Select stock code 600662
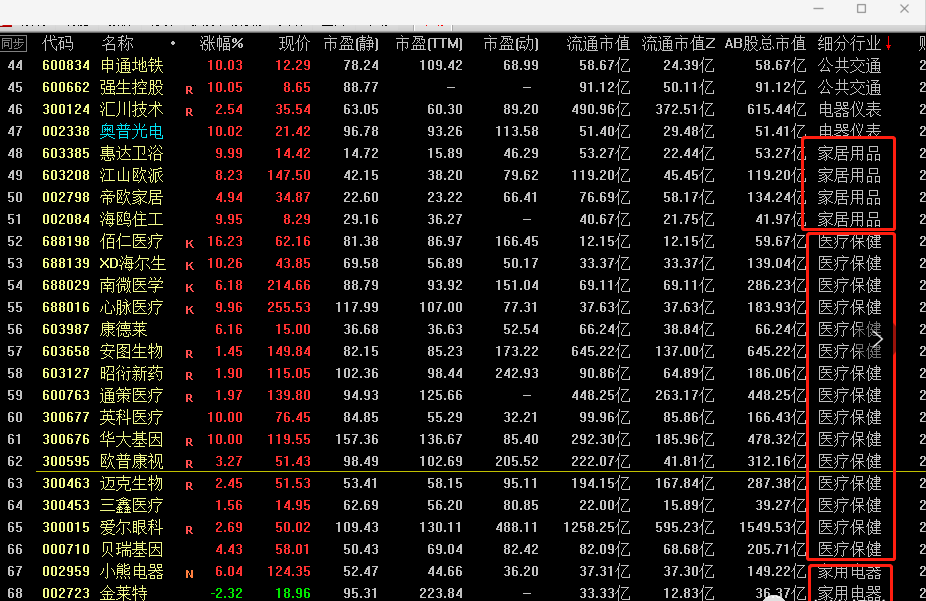Screen dimensions: 926x601 (66, 87)
